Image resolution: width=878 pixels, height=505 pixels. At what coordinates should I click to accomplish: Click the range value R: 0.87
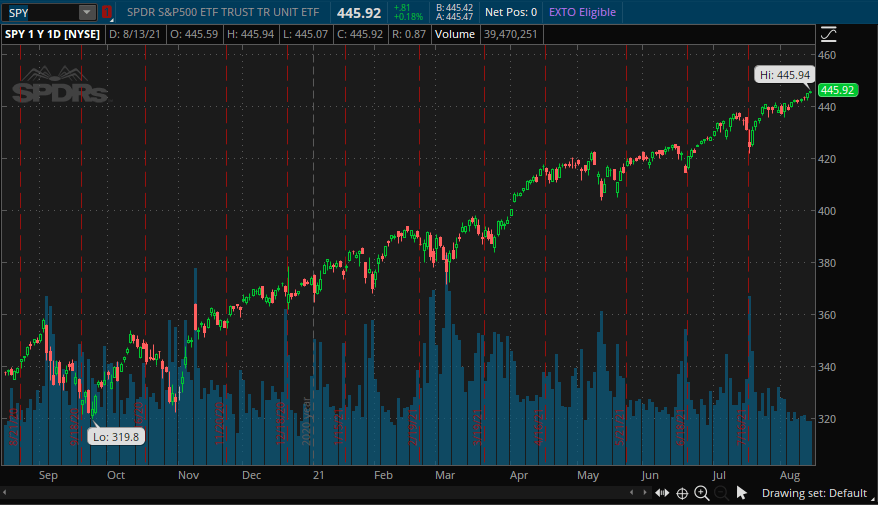pyautogui.click(x=409, y=34)
